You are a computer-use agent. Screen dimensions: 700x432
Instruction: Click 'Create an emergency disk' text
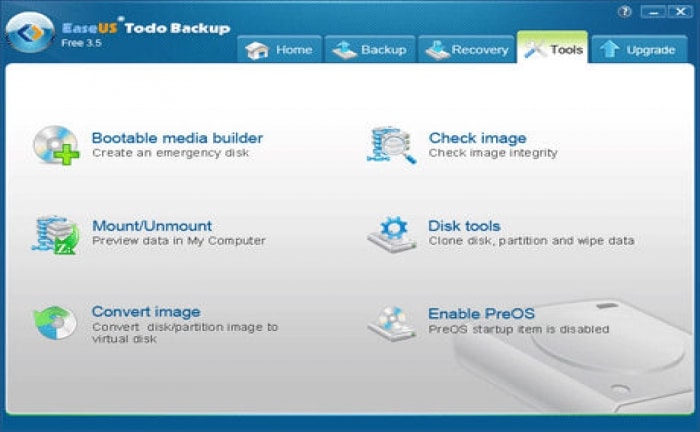[170, 153]
